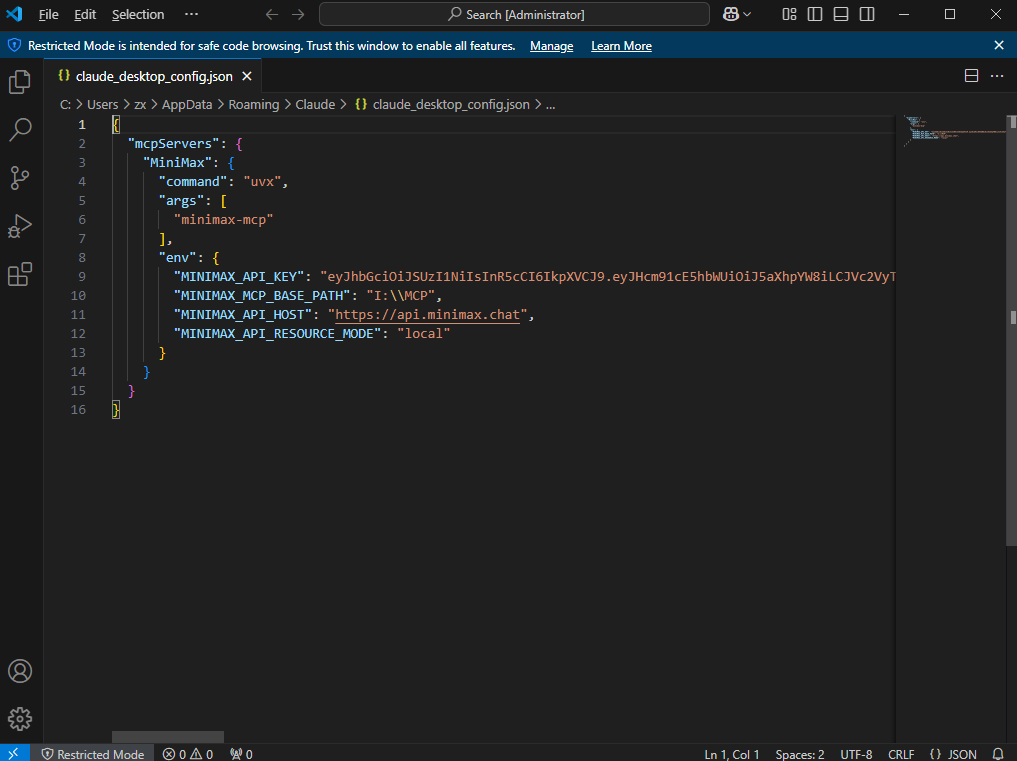Viewport: 1017px width, 761px height.
Task: Open the File menu
Action: (x=48, y=15)
